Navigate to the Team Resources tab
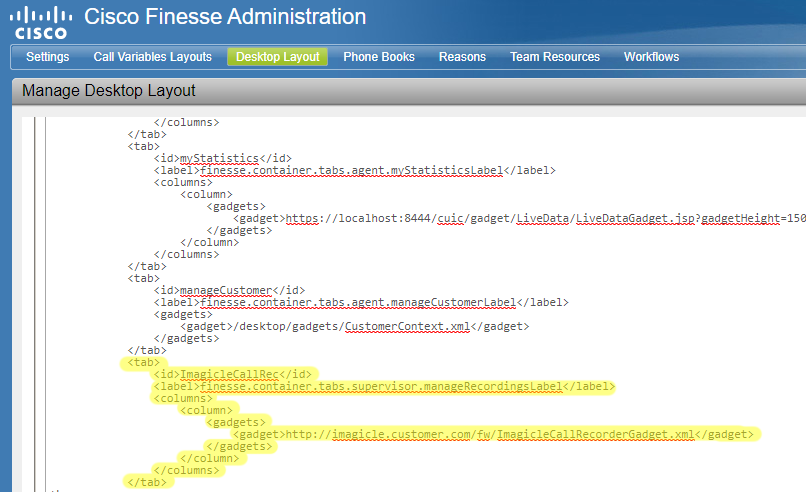The image size is (806, 492). coord(555,57)
